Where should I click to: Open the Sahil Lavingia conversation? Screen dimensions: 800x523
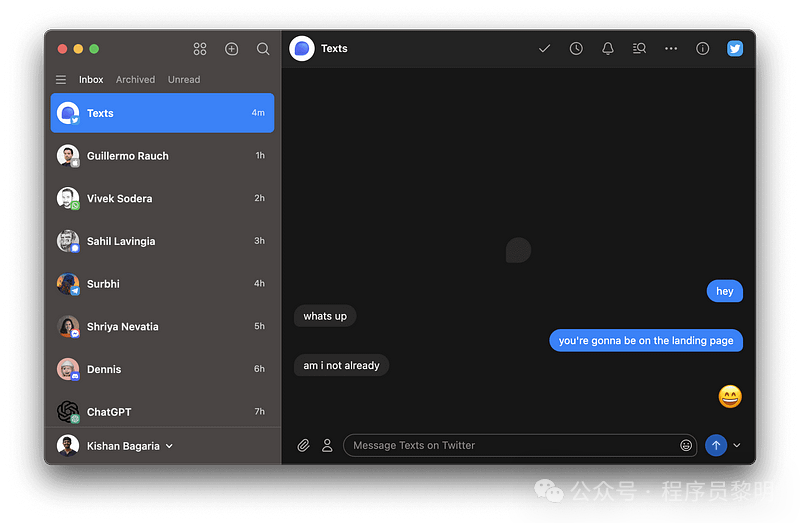click(162, 241)
